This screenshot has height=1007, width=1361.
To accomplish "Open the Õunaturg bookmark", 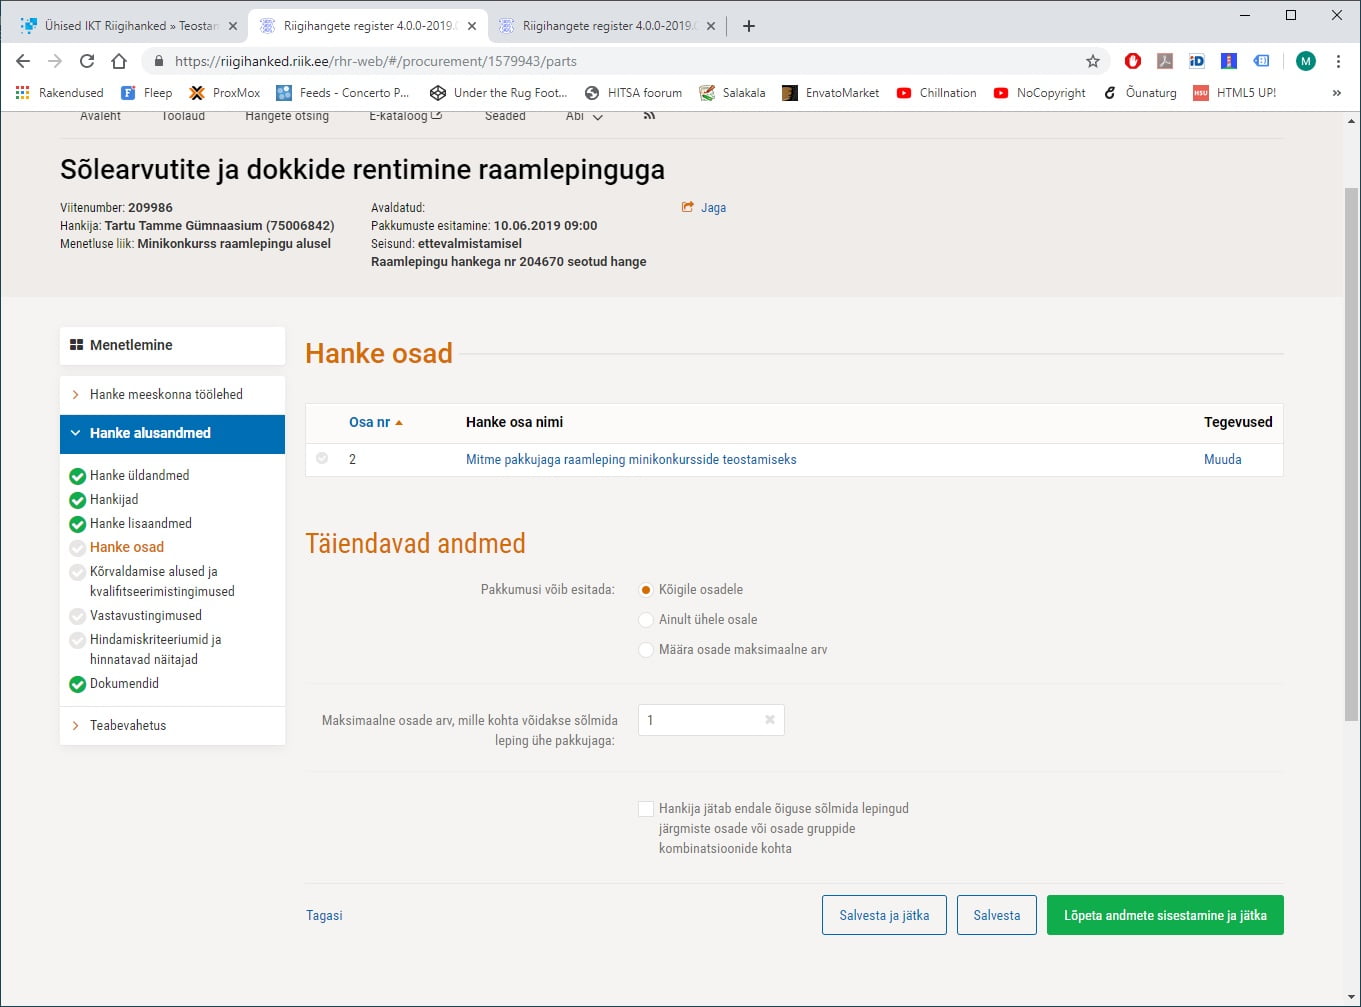I will coord(1140,93).
